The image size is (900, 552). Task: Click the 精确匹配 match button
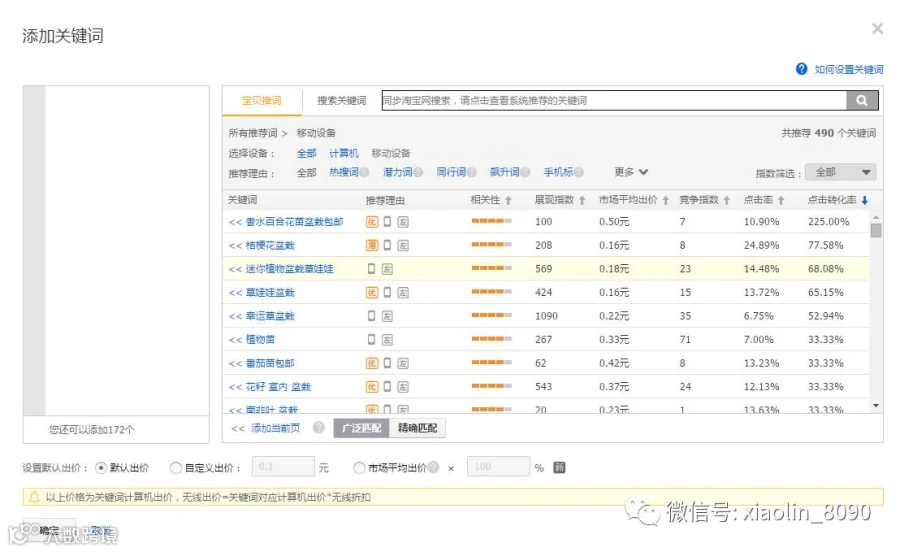(x=417, y=428)
